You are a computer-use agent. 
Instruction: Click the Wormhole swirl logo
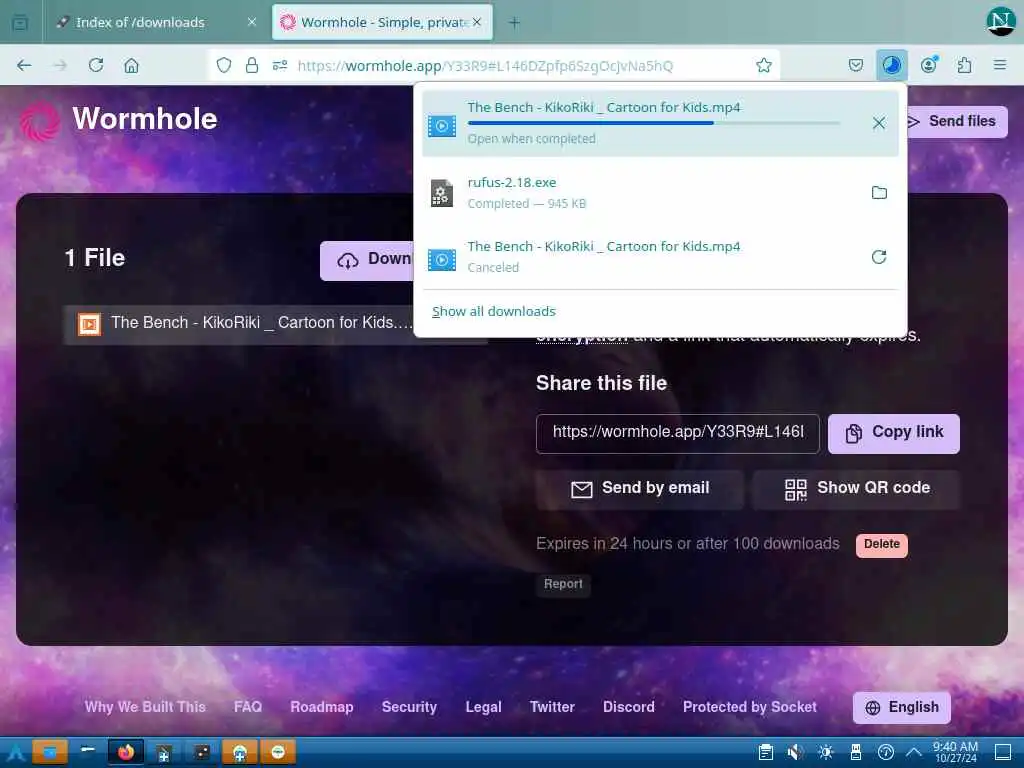tap(39, 121)
